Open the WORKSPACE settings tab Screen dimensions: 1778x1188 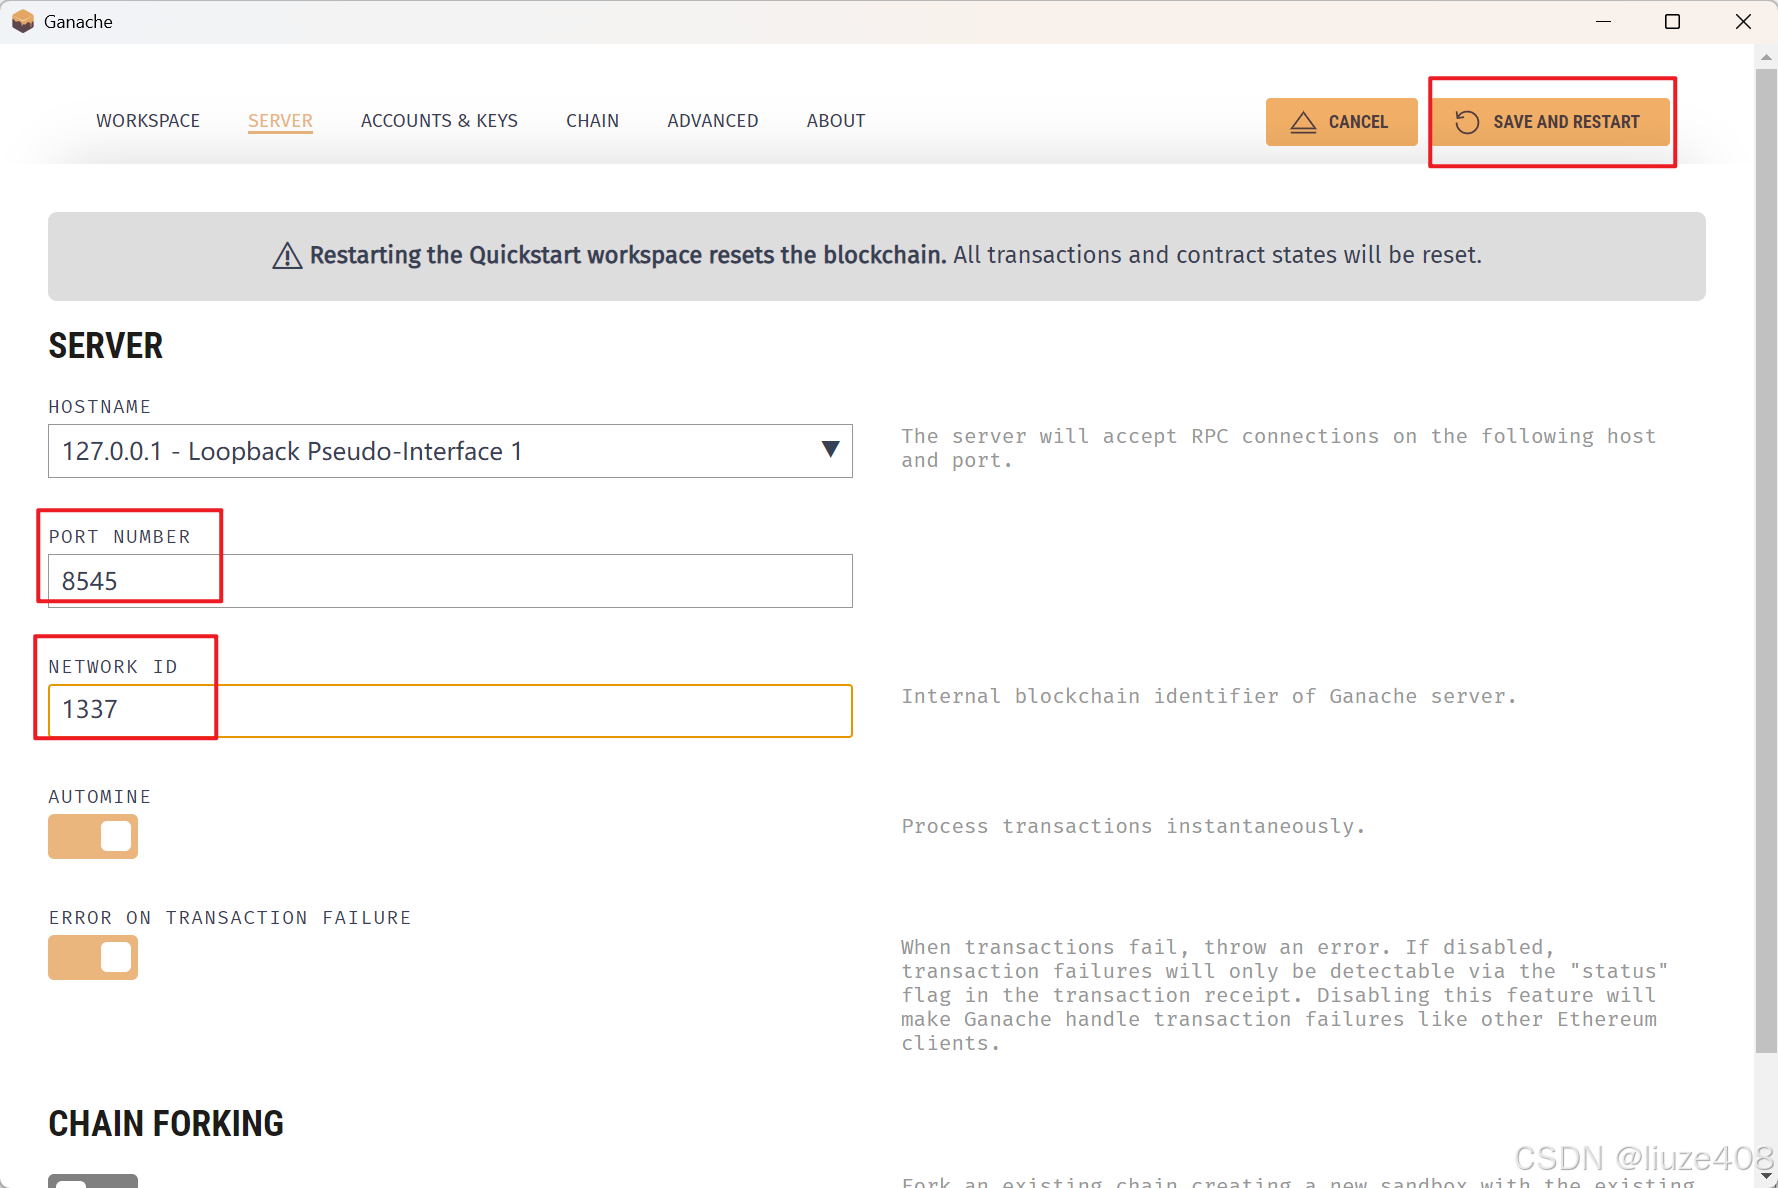[x=148, y=121]
